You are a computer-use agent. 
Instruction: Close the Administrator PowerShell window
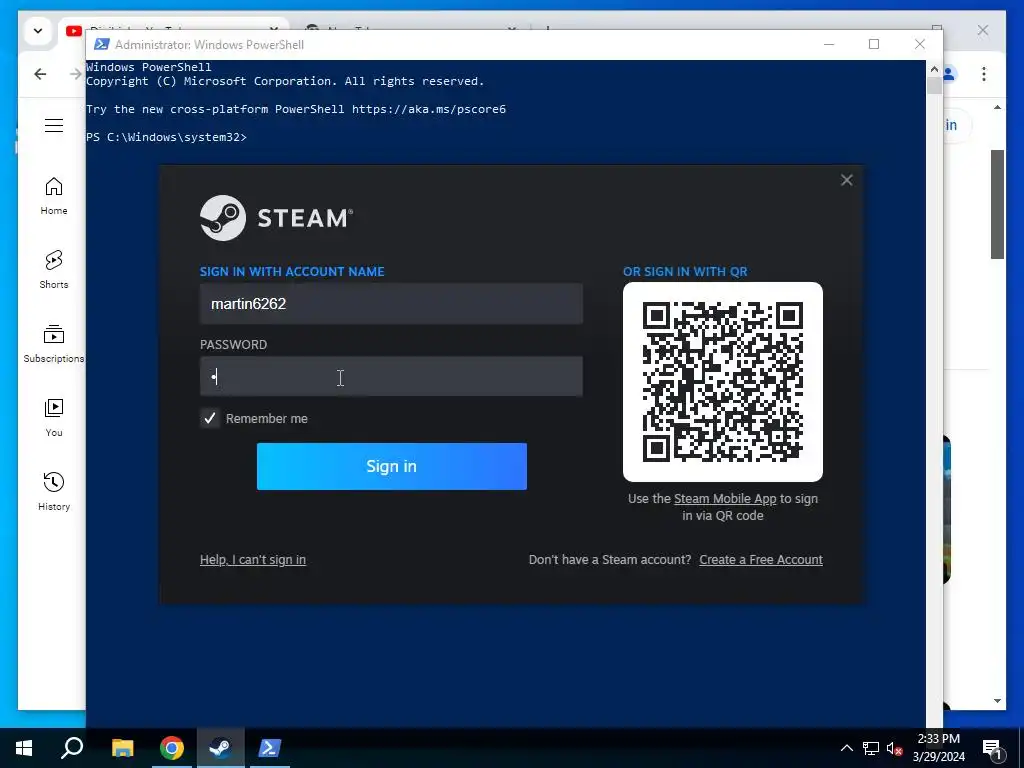pyautogui.click(x=920, y=44)
